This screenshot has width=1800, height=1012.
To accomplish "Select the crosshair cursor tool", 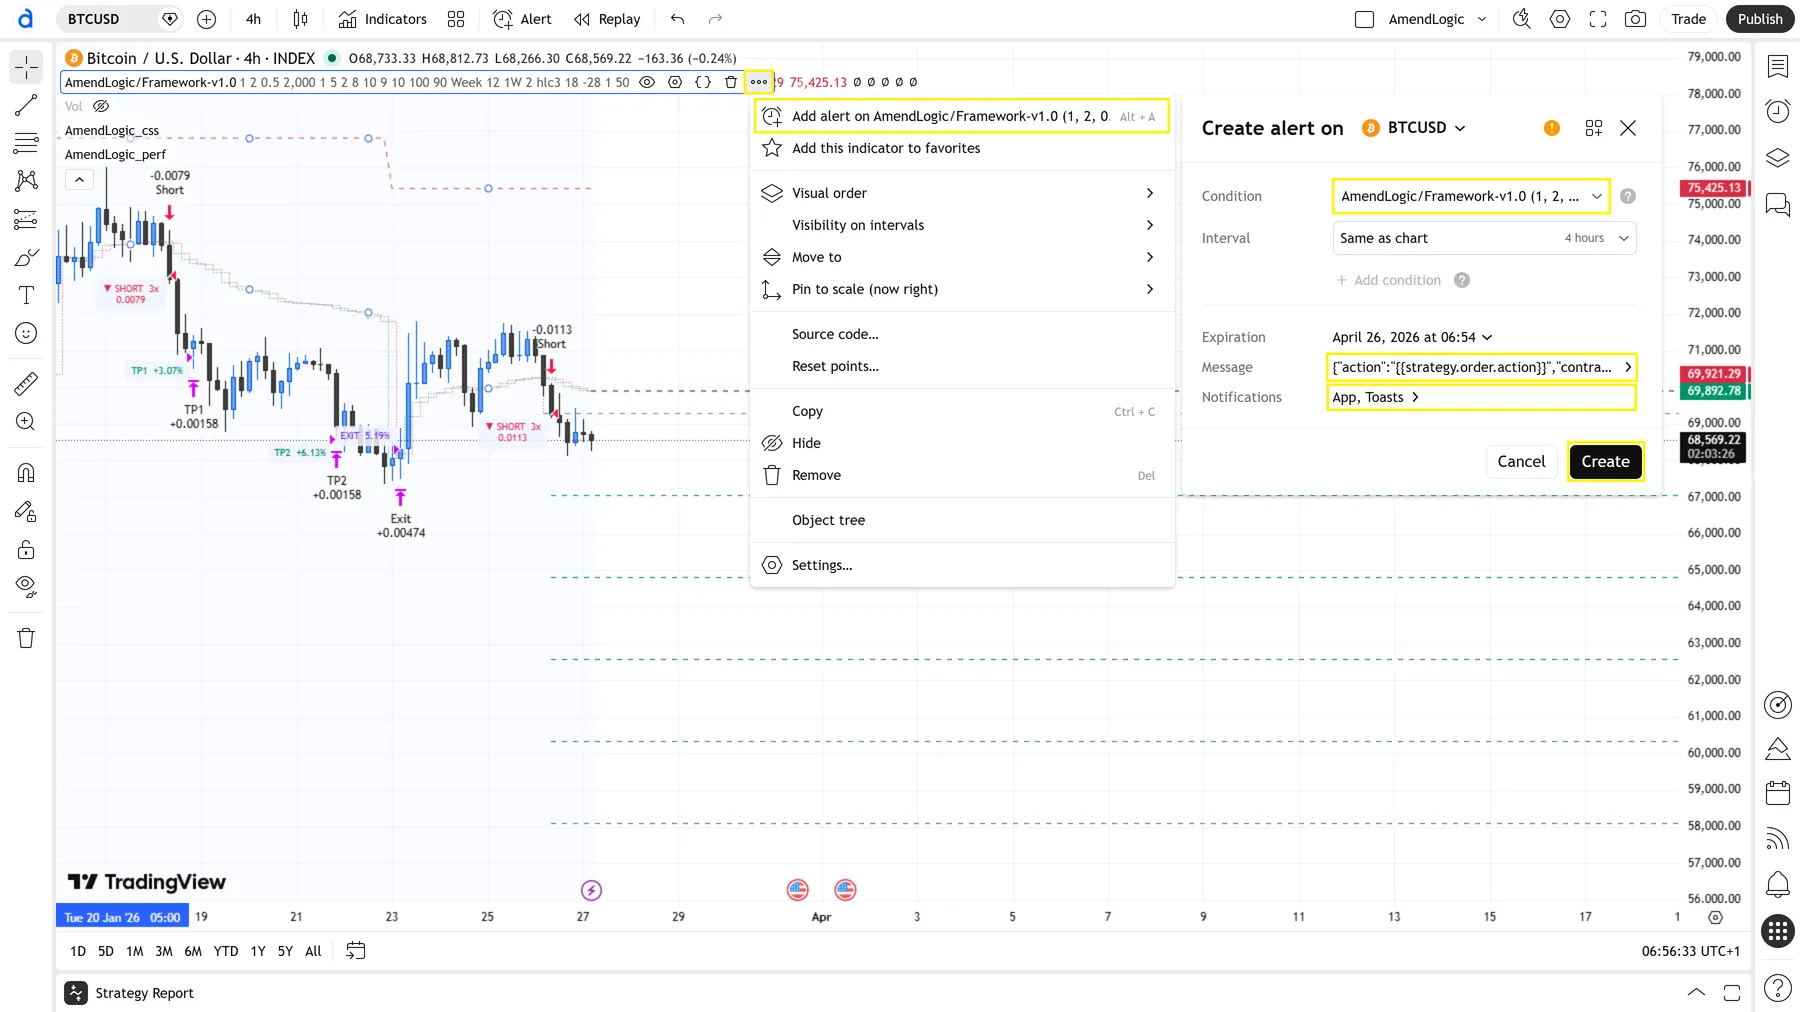I will click(26, 67).
